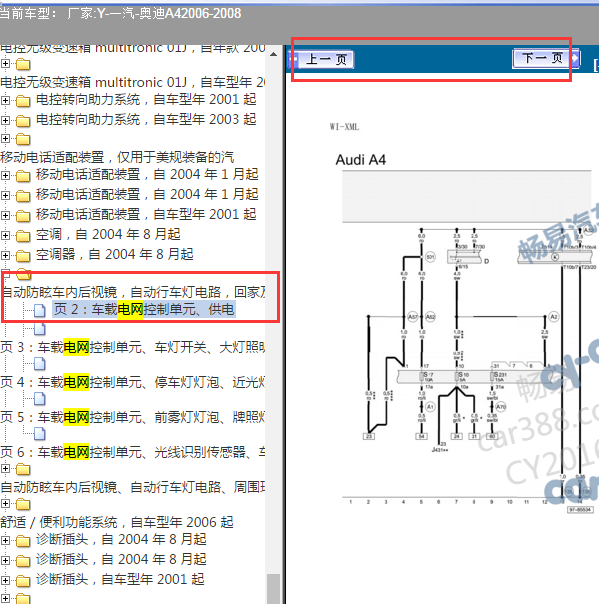599x604 pixels.
Task: Click Audi A4 title in diagram
Action: pyautogui.click(x=361, y=160)
